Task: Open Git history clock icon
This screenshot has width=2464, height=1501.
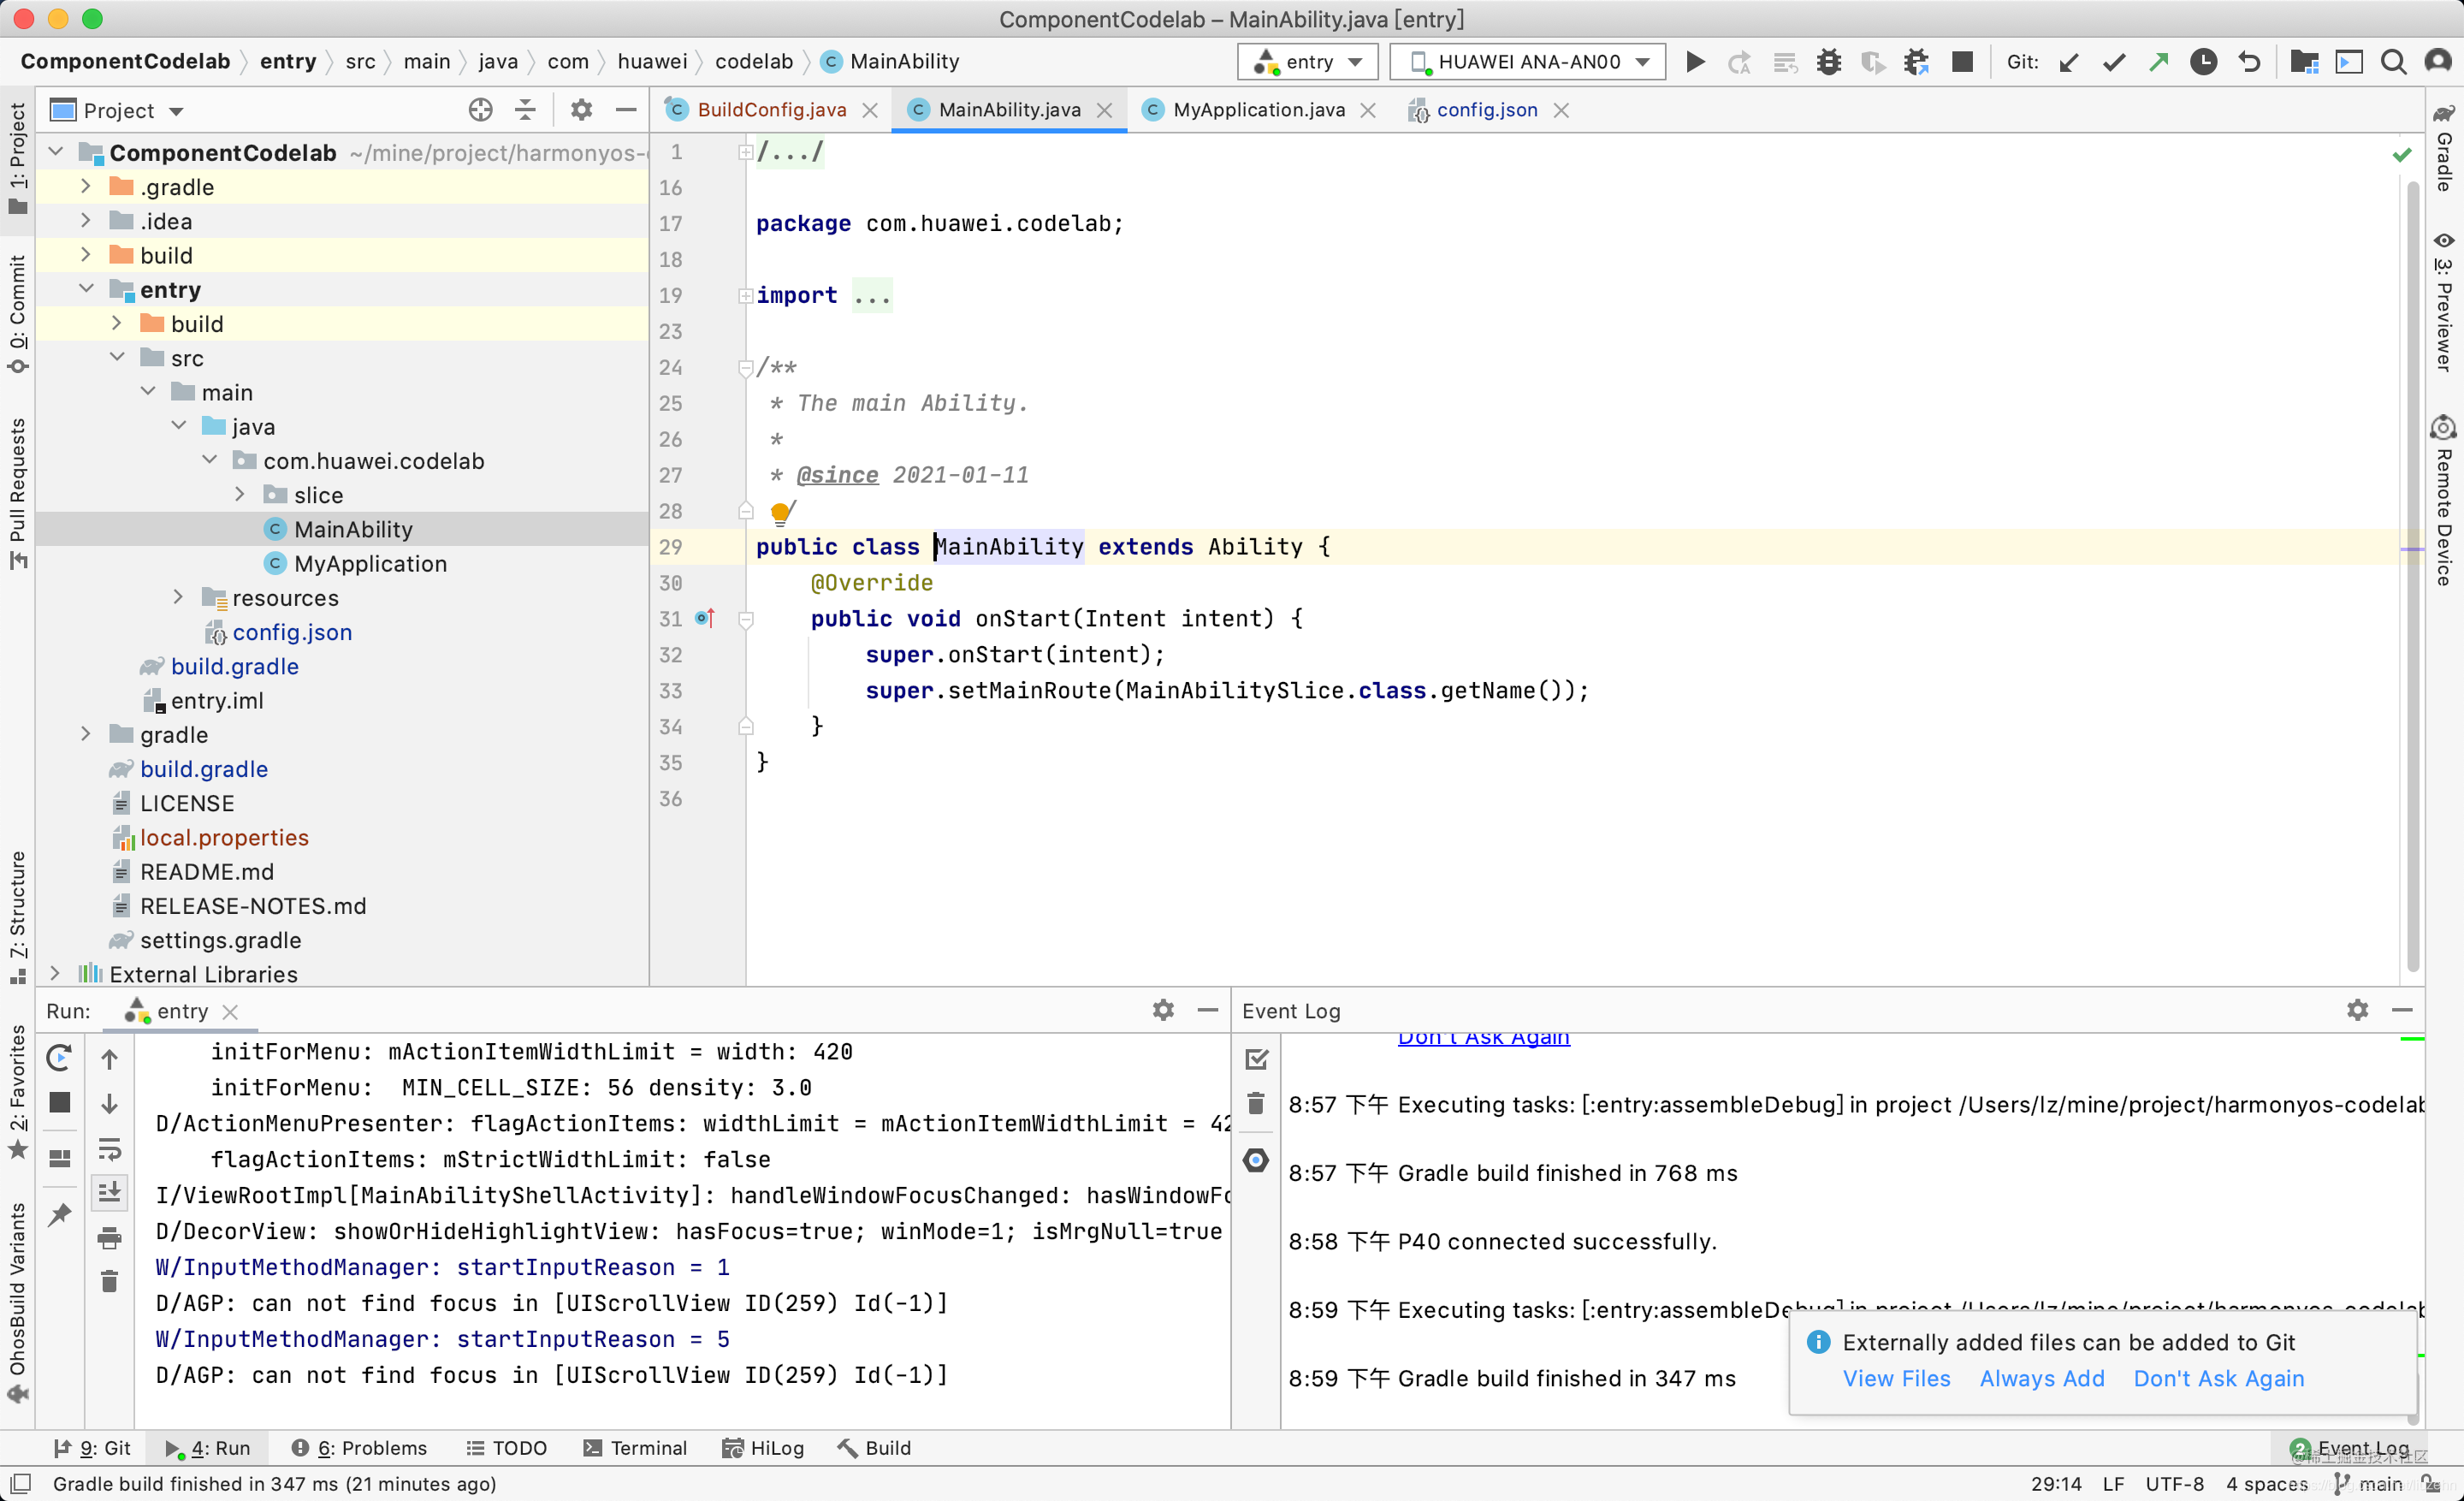Action: click(2203, 62)
